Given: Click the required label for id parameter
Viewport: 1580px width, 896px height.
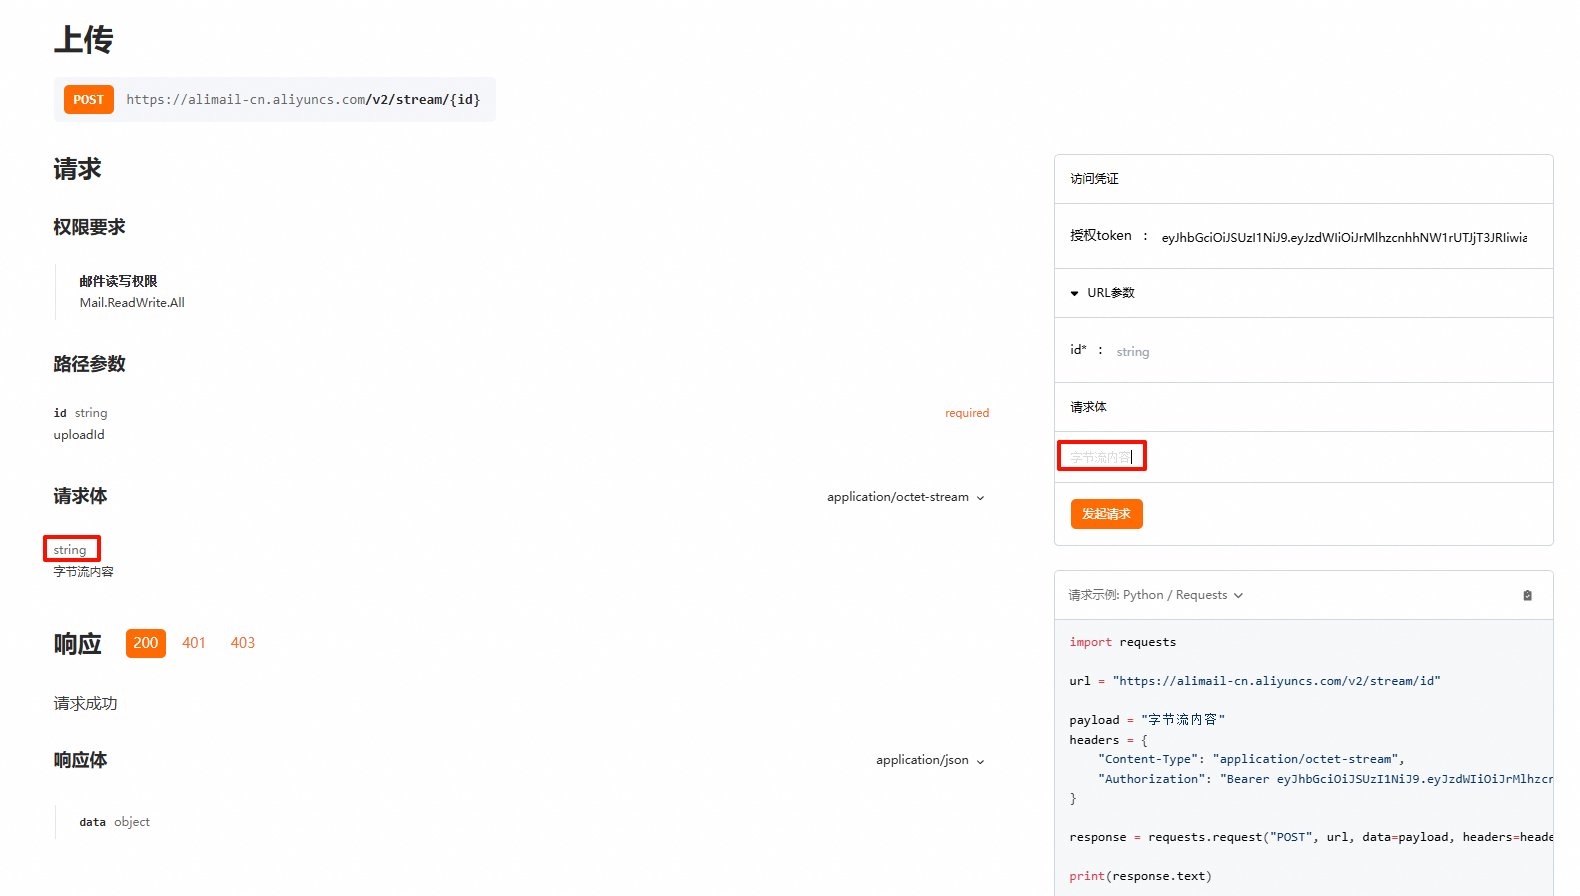Looking at the screenshot, I should [x=966, y=413].
